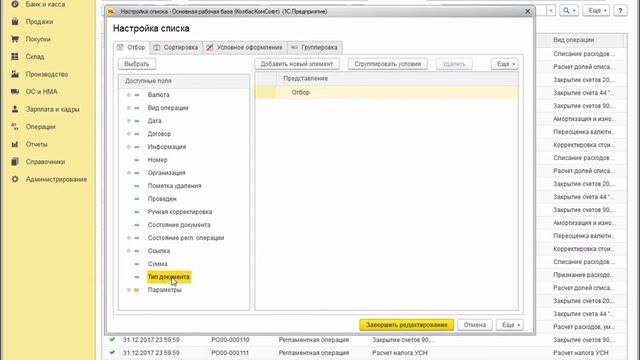The width and height of the screenshot is (640, 360).
Task: Open the Еще dropdown above the filter table
Action: tap(505, 64)
